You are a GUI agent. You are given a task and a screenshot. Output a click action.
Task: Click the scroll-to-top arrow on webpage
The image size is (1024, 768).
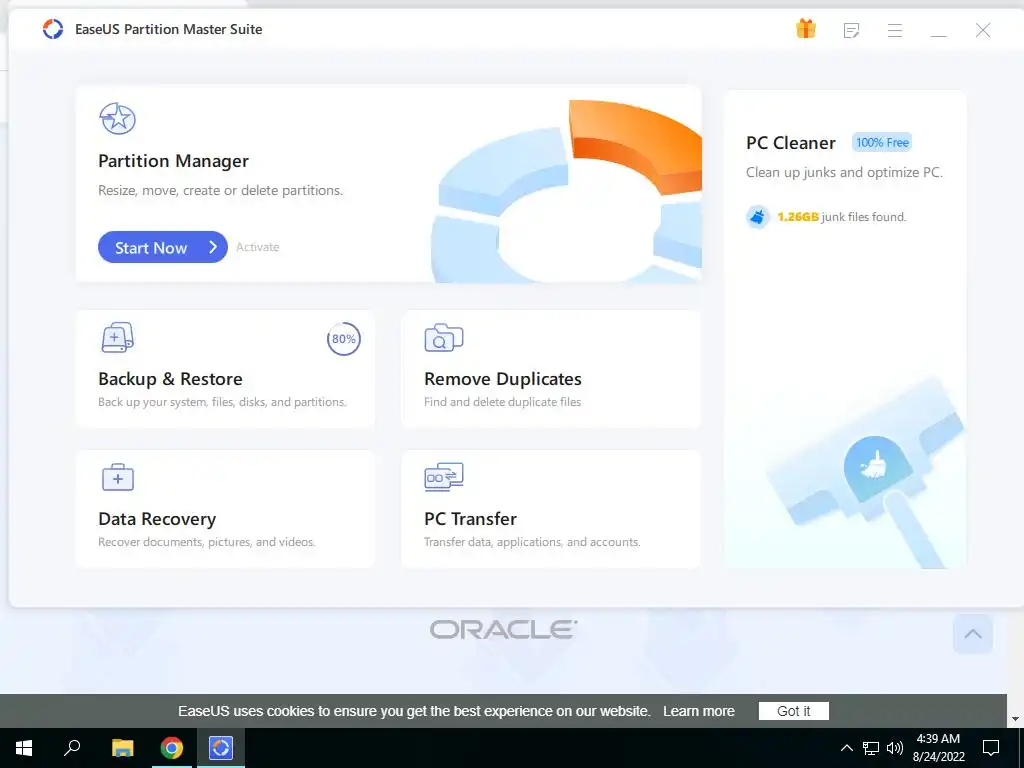[x=972, y=633]
